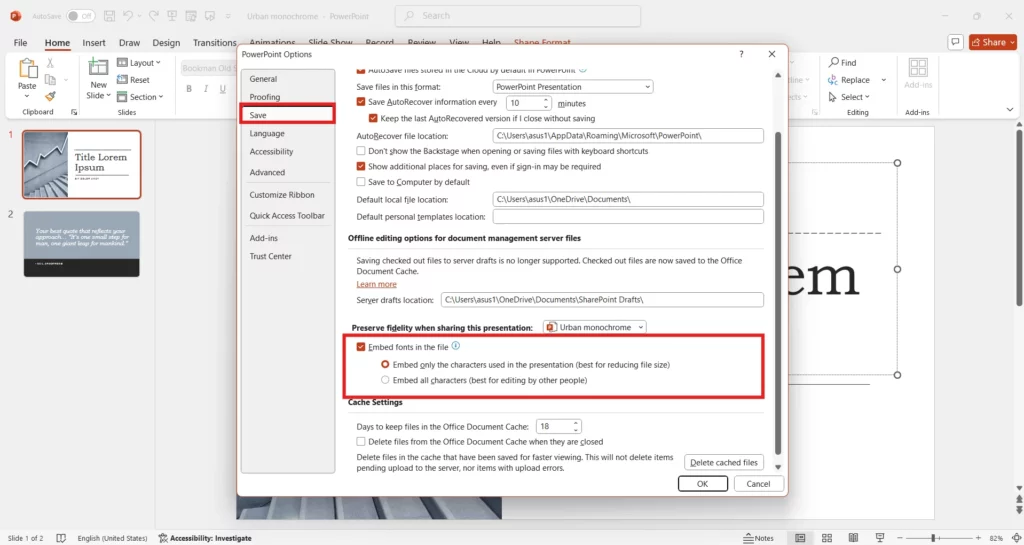Open the Urban monochrome presentation dropdown
This screenshot has height=545, width=1024.
[595, 327]
